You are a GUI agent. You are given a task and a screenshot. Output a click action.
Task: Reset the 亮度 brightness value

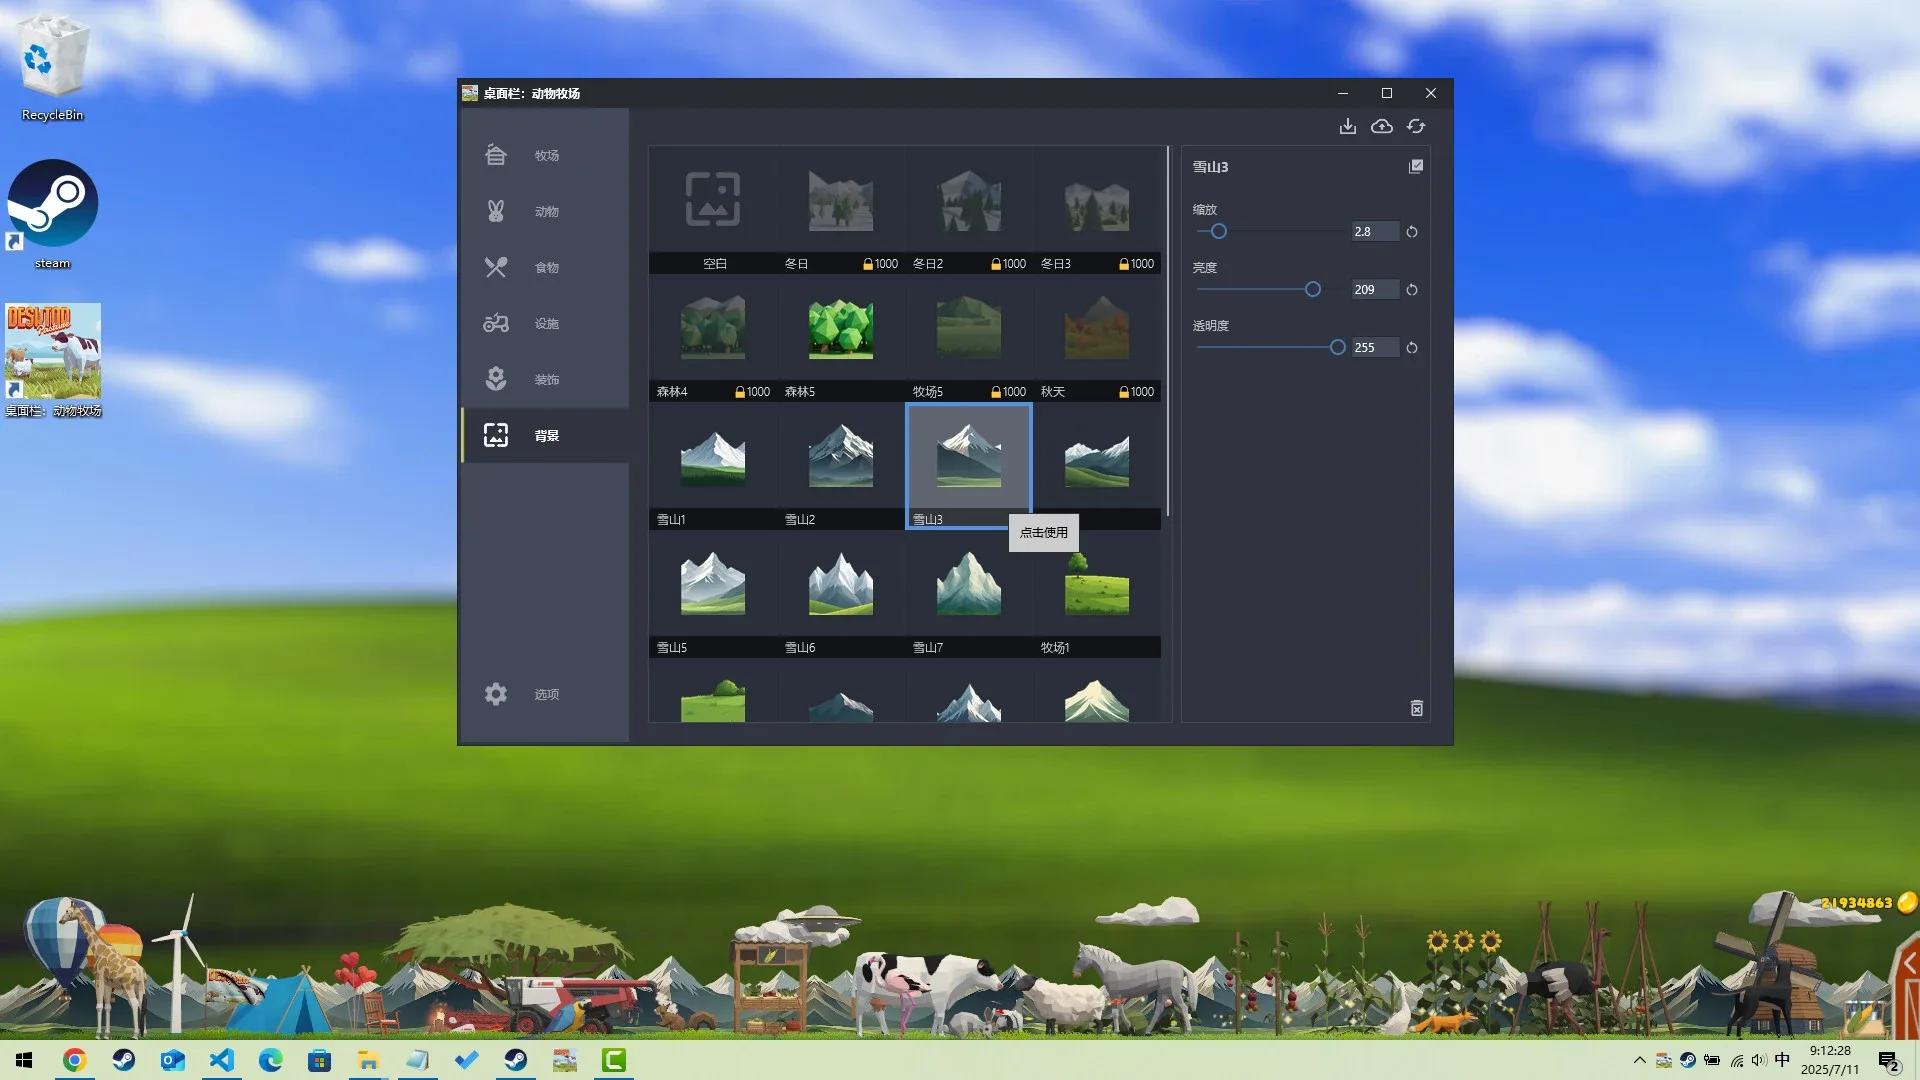pyautogui.click(x=1412, y=290)
